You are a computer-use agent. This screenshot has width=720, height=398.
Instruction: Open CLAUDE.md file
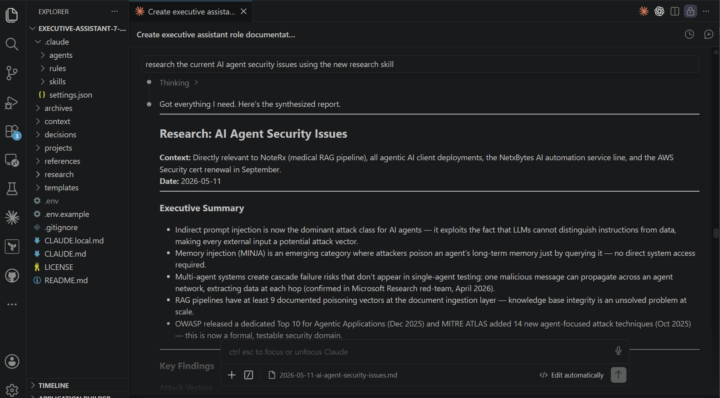coord(77,254)
